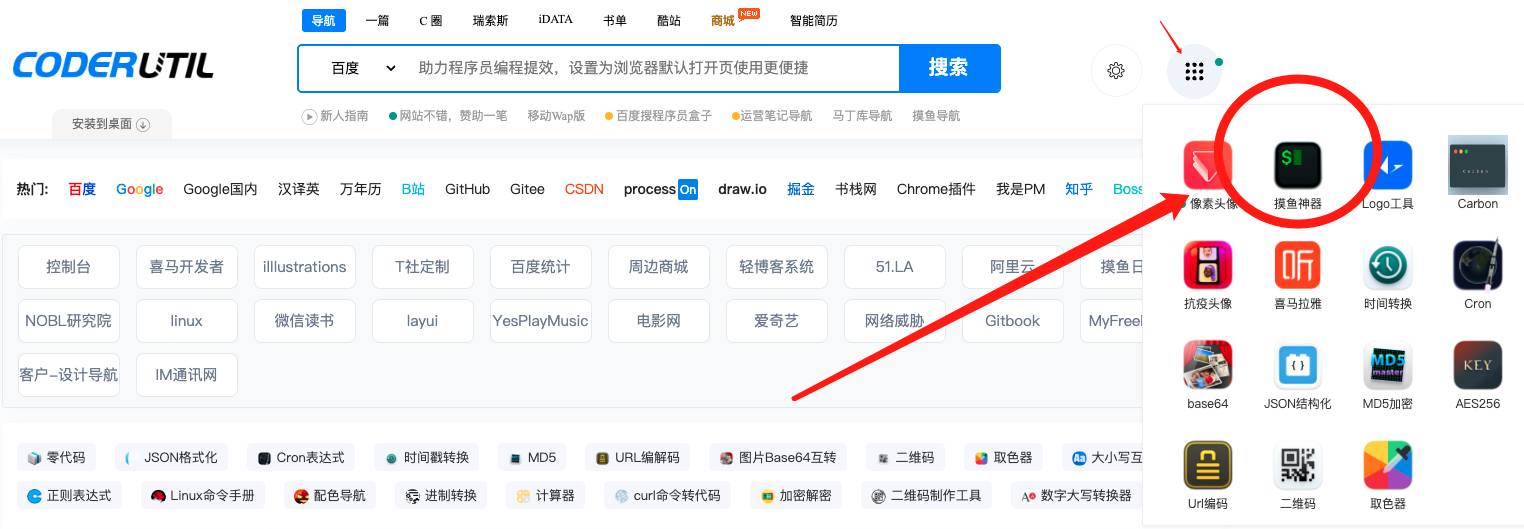1524x529 pixels.
Task: Open the Cron表达式 tool tag
Action: coord(301,457)
